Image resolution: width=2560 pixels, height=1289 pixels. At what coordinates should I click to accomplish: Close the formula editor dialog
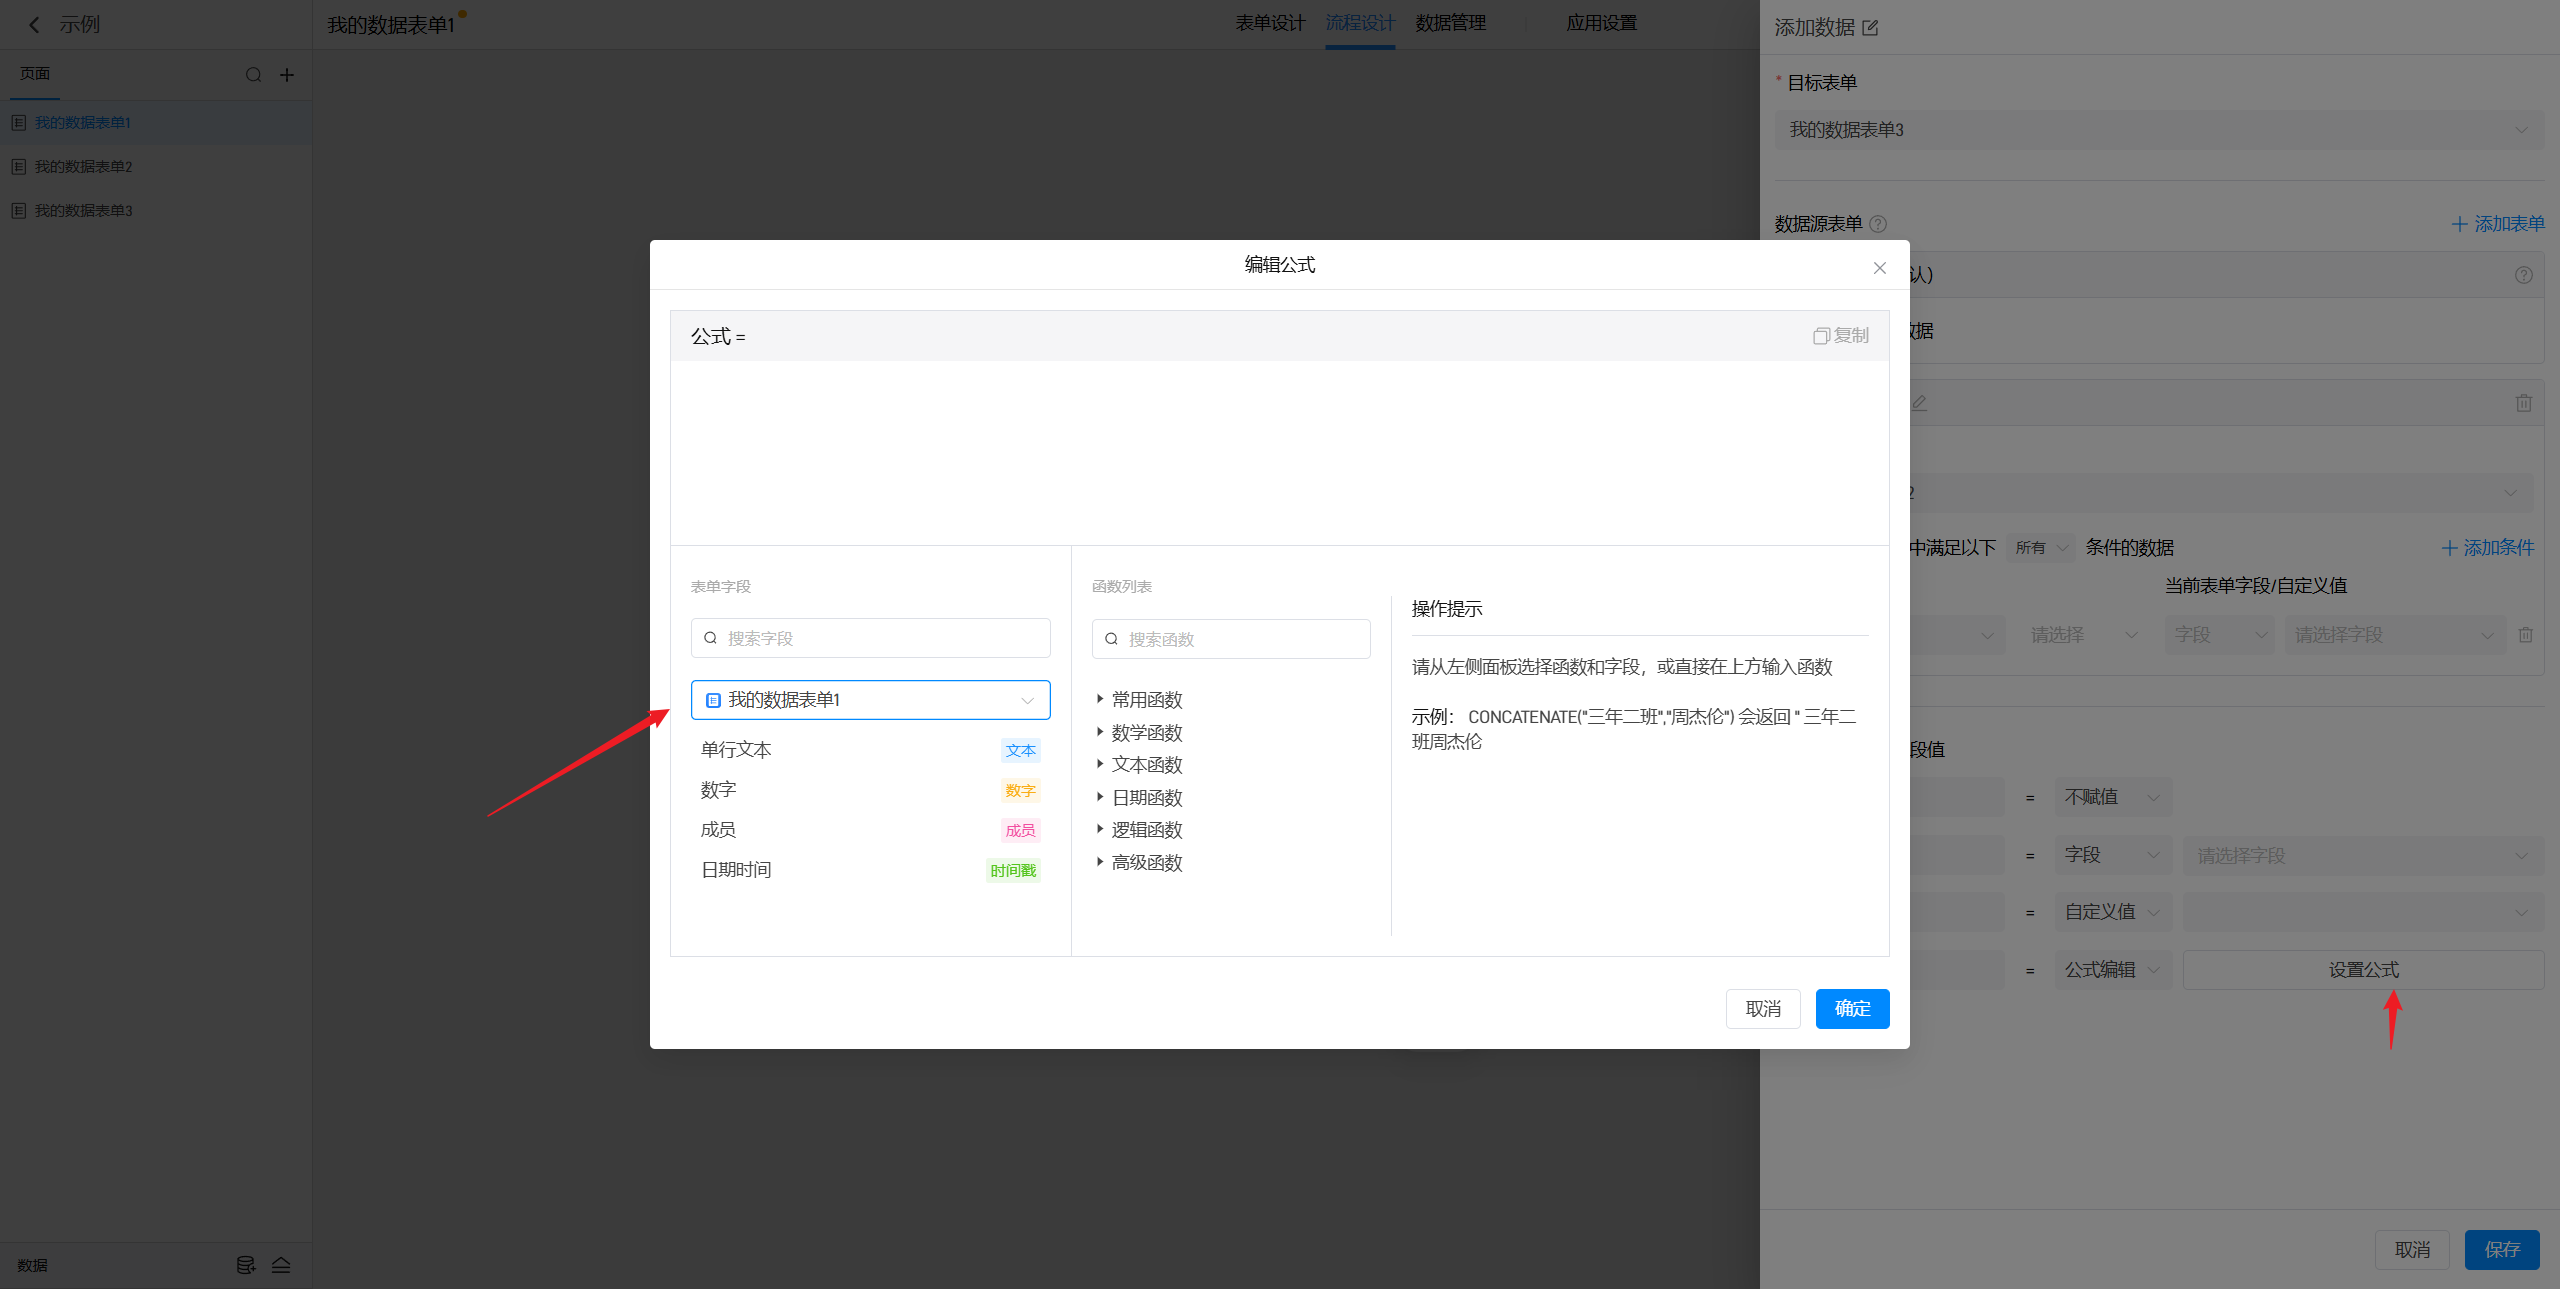(1879, 268)
